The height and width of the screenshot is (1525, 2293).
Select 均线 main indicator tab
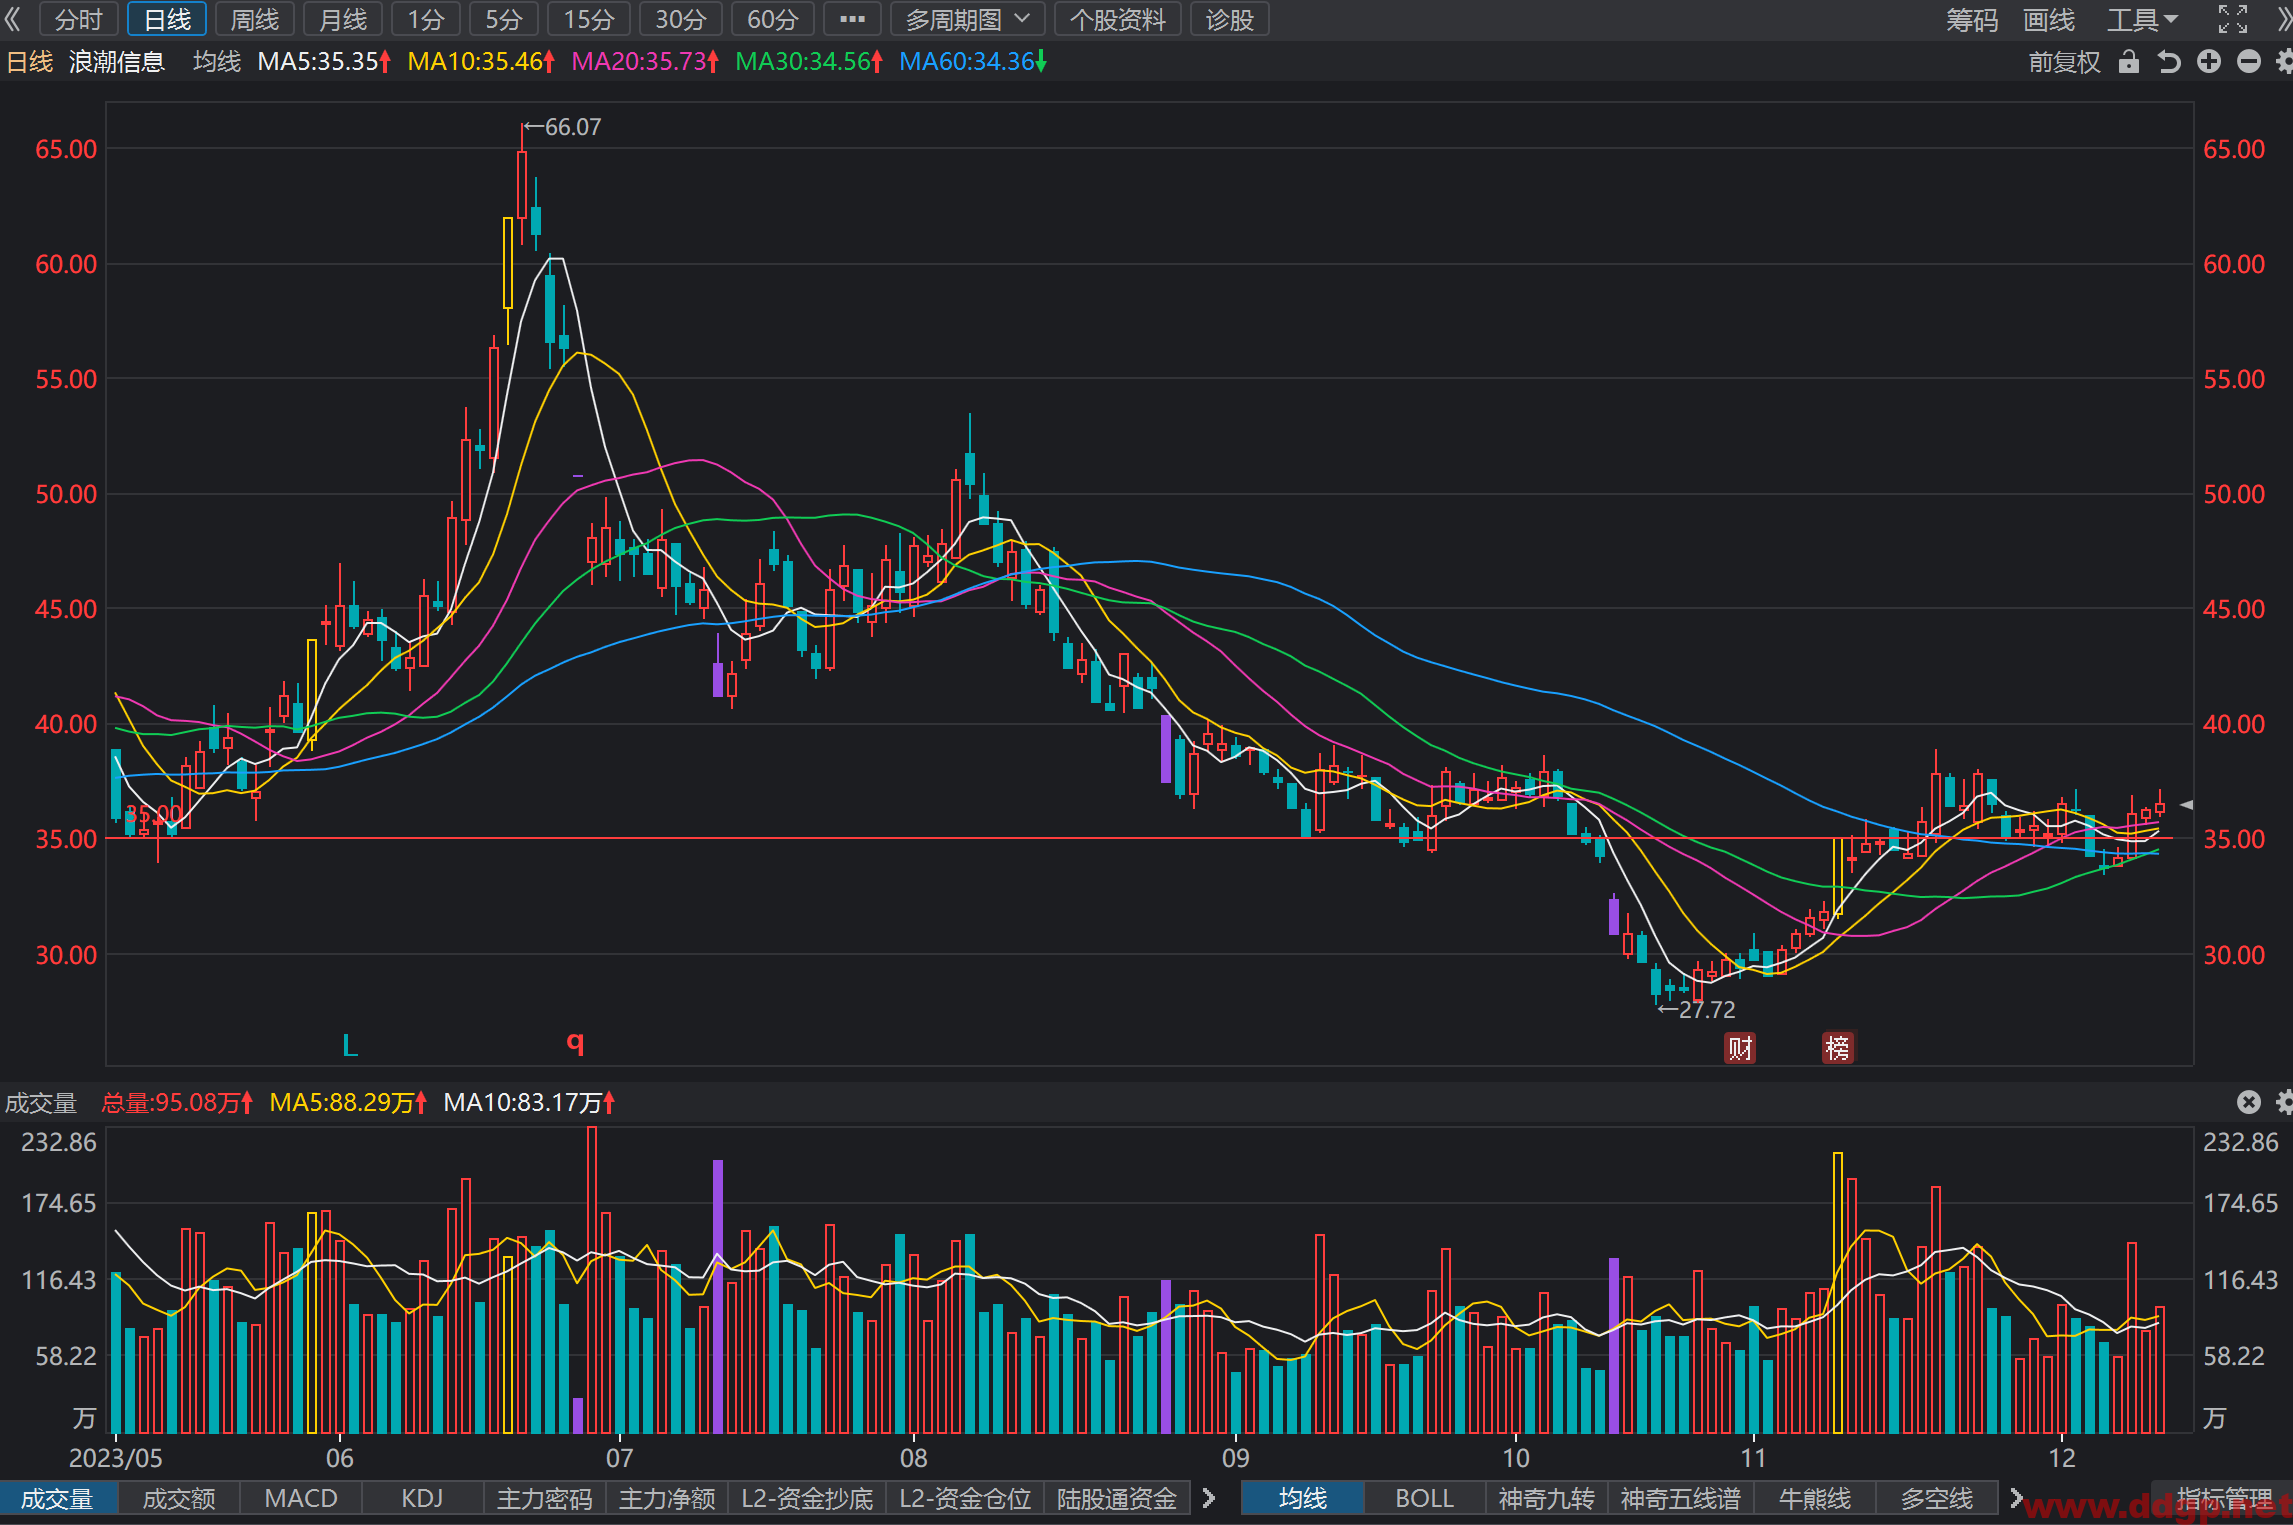pos(1303,1498)
